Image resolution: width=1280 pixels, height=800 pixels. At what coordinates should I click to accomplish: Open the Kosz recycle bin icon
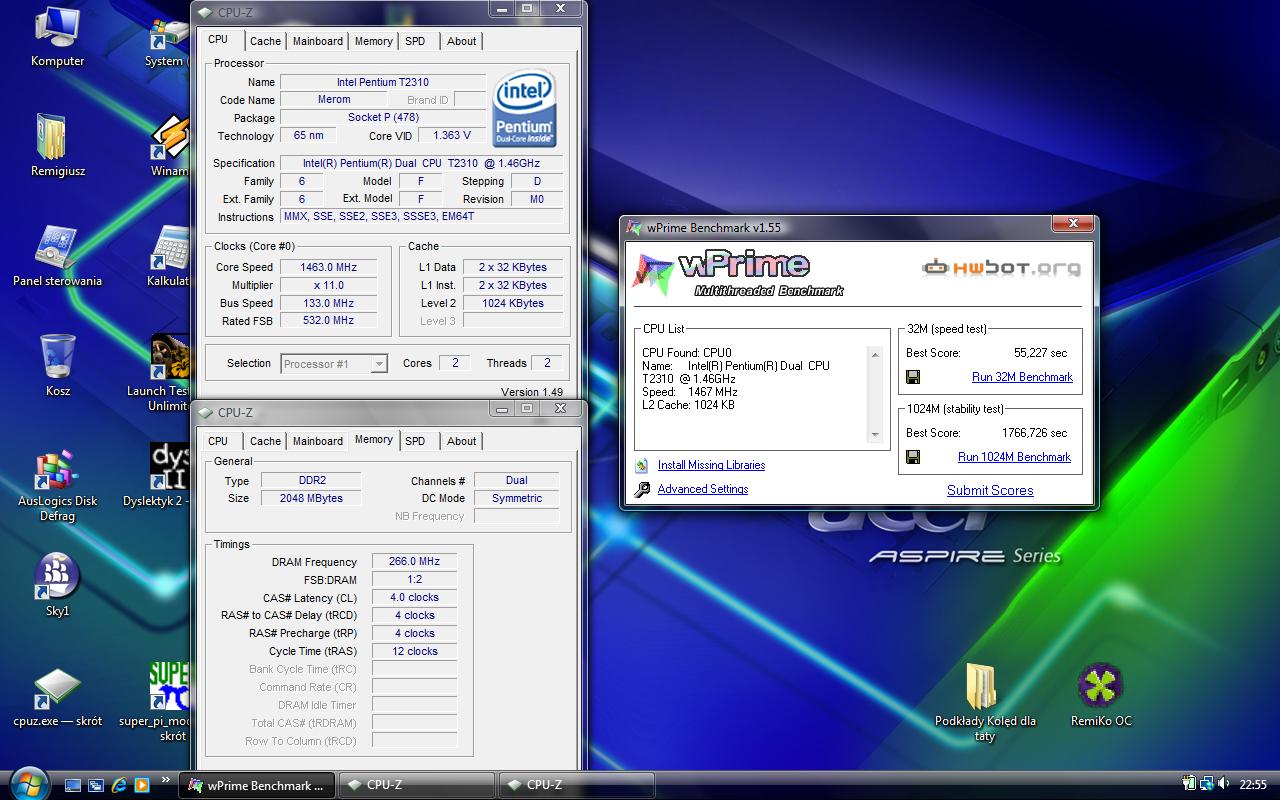click(x=57, y=357)
